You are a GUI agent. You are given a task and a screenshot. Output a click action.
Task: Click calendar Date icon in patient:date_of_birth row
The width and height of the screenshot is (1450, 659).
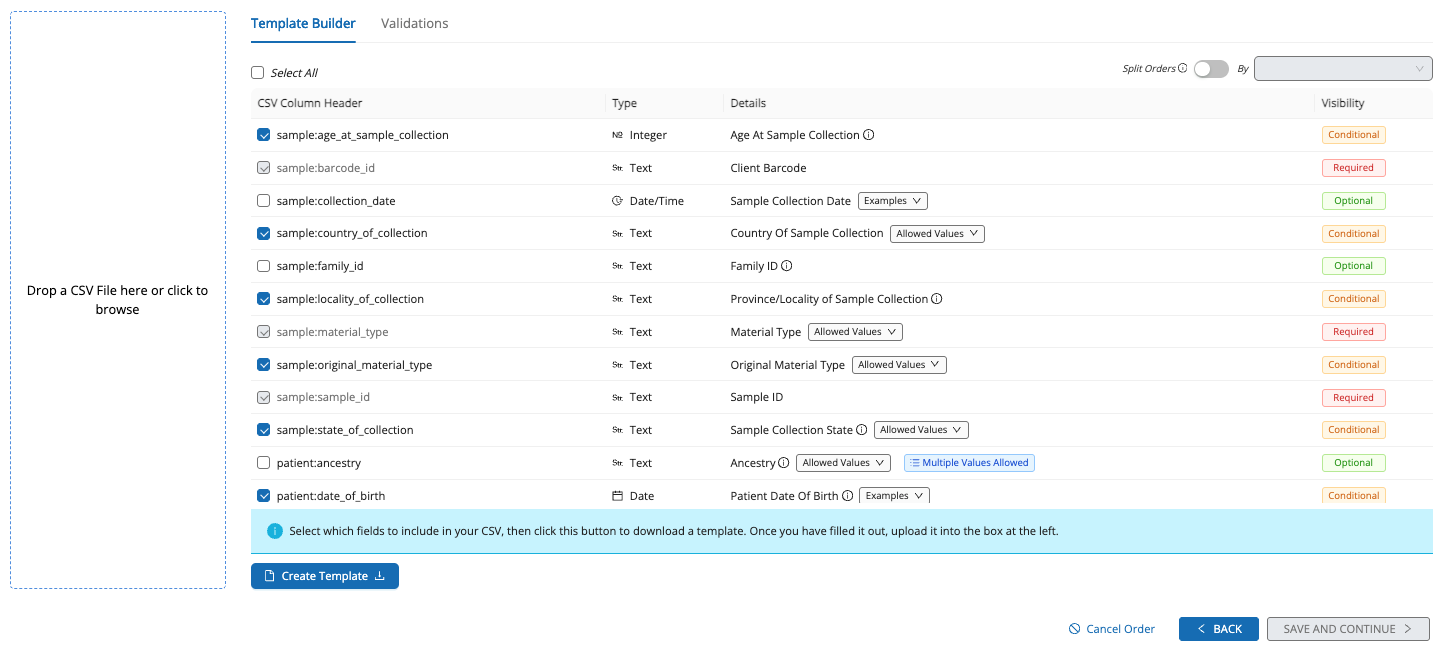click(x=617, y=496)
